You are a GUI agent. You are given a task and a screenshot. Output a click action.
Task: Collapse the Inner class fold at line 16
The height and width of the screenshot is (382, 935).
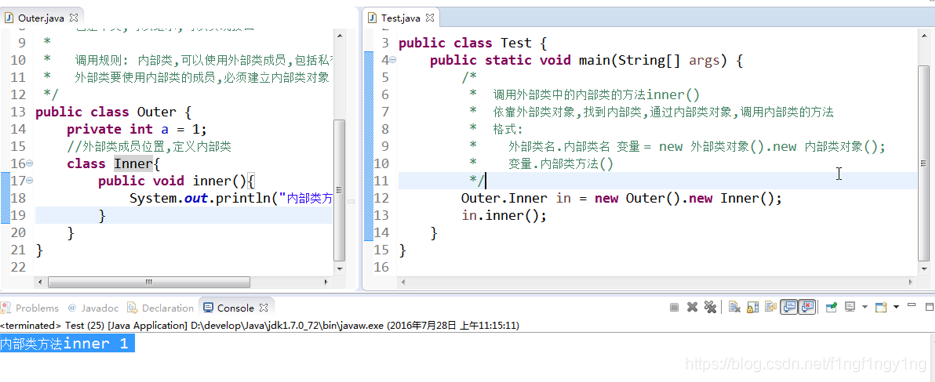[30, 163]
